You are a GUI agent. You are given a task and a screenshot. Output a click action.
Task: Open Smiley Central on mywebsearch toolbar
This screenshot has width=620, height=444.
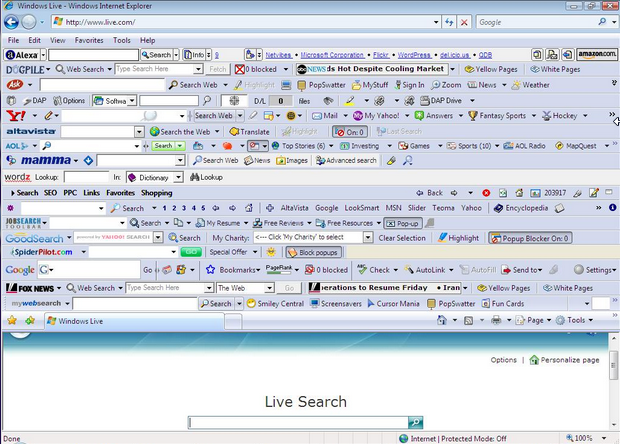[275, 304]
